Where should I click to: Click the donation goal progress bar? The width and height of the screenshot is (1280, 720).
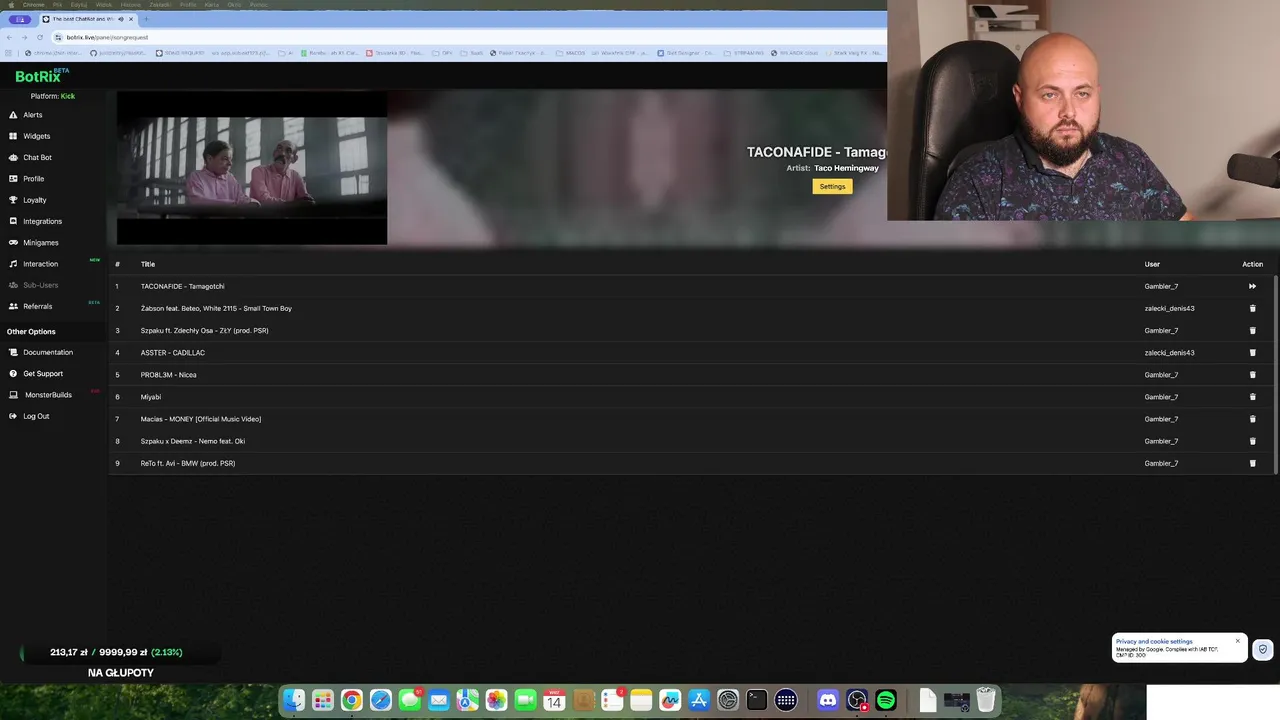click(x=120, y=652)
